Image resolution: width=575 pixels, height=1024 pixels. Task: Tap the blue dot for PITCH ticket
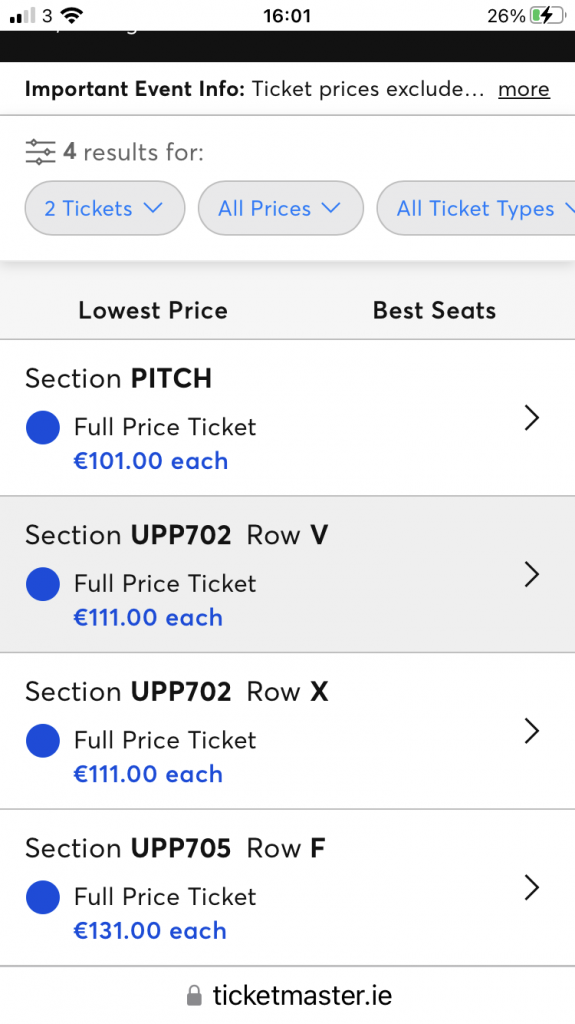[x=43, y=427]
